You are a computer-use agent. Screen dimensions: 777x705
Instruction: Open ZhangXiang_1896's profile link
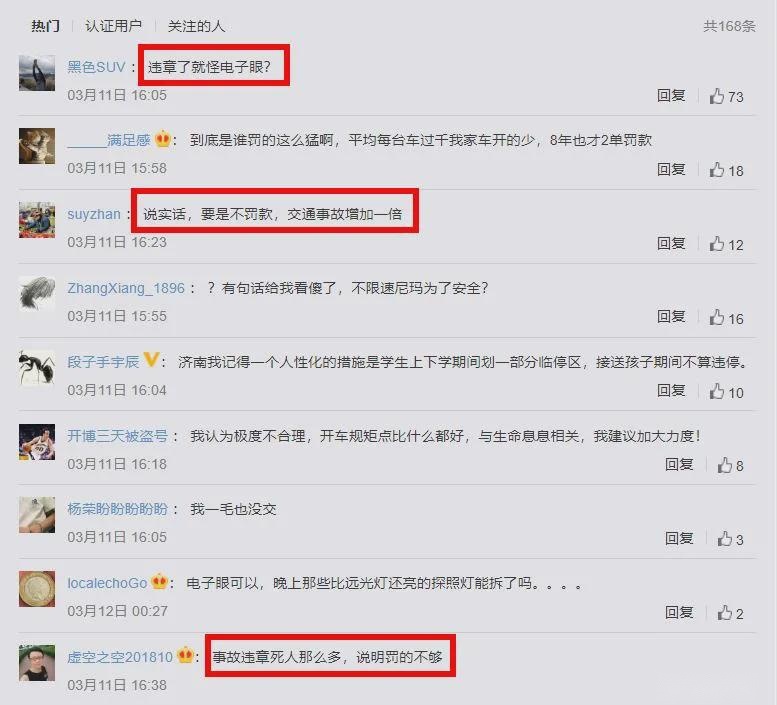tap(126, 288)
